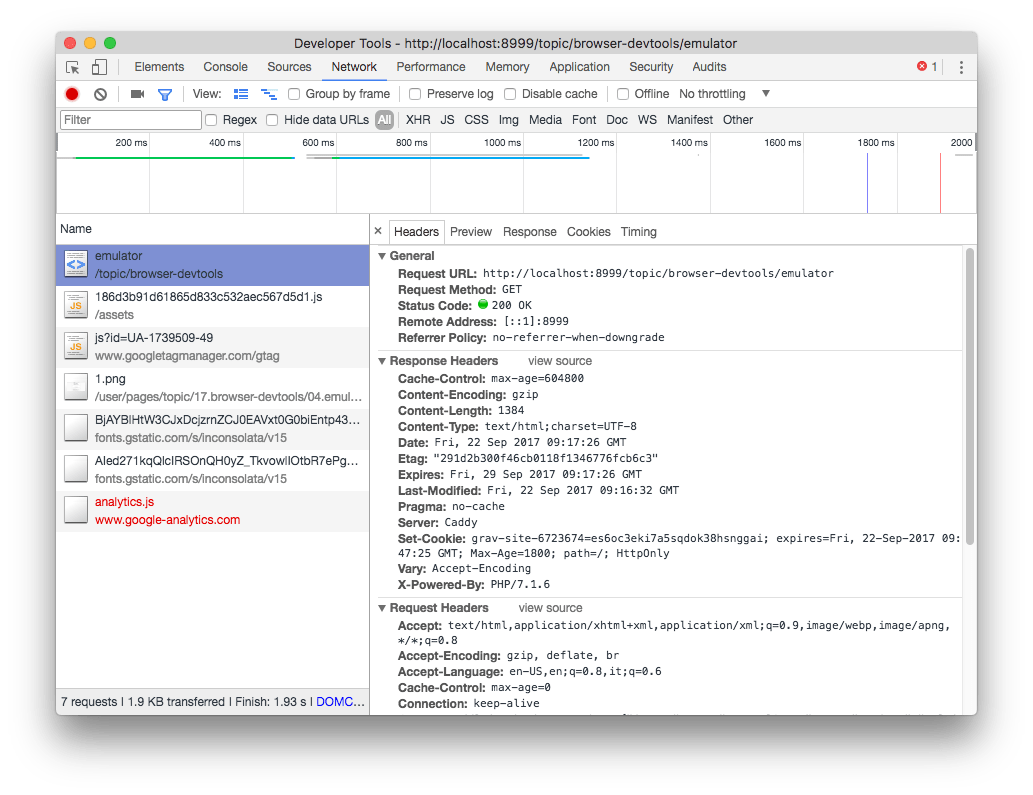Viewport: 1033px width, 795px height.
Task: Collapse the General section triangle
Action: [382, 255]
